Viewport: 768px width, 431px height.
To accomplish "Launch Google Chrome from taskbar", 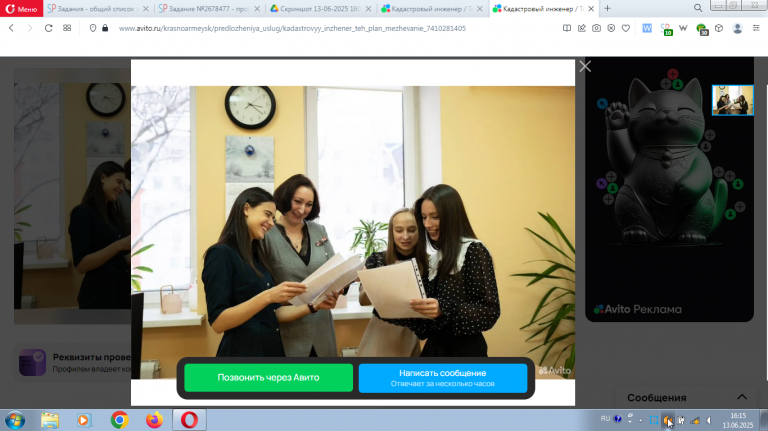I will point(119,420).
